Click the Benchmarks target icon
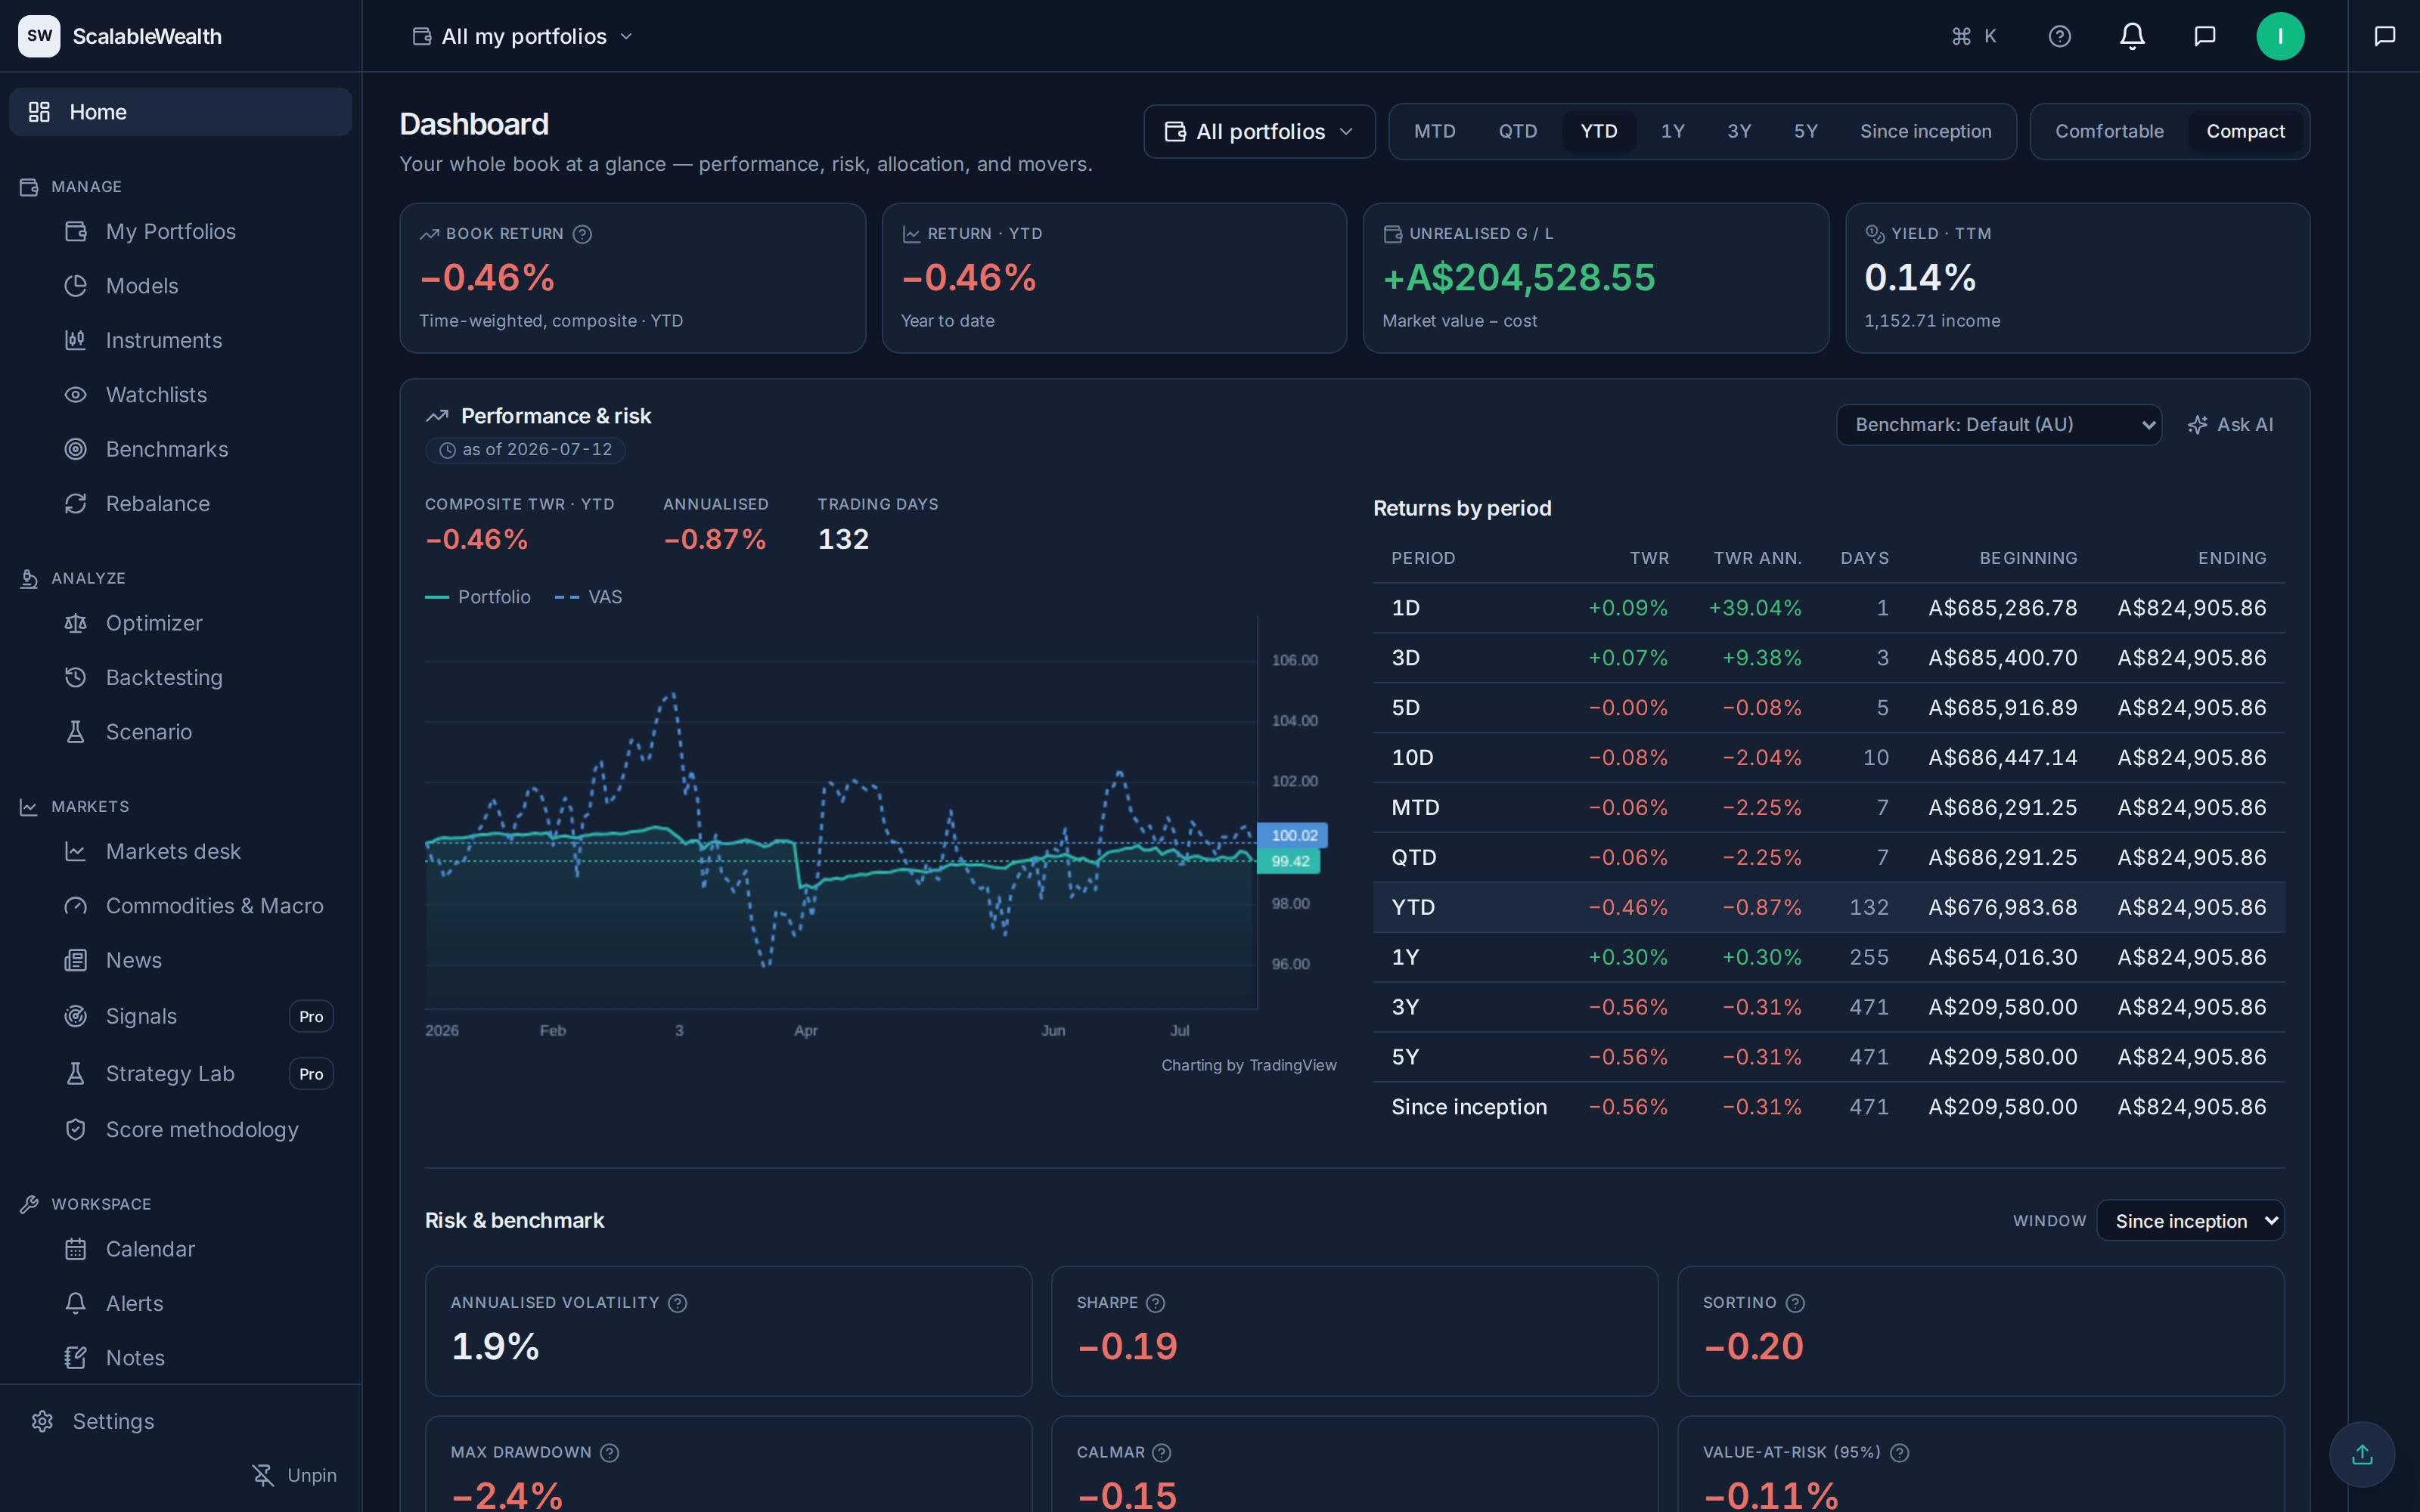 point(76,449)
